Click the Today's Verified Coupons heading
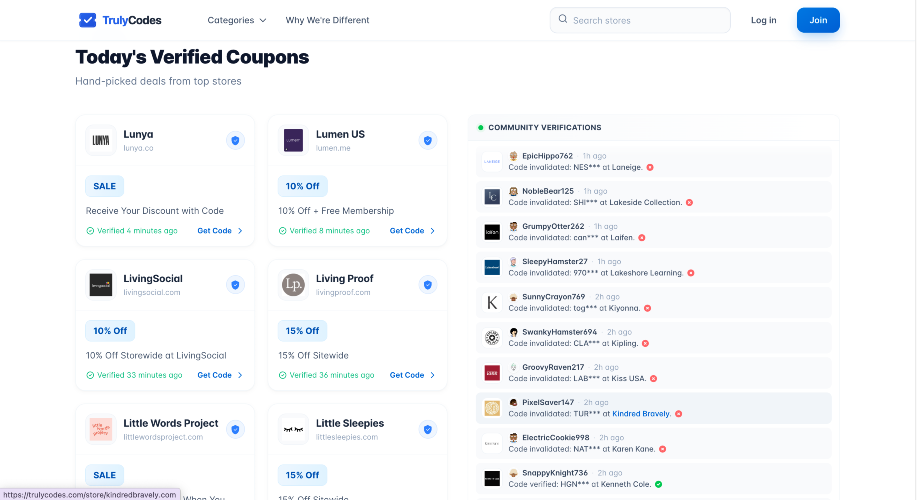 click(192, 57)
